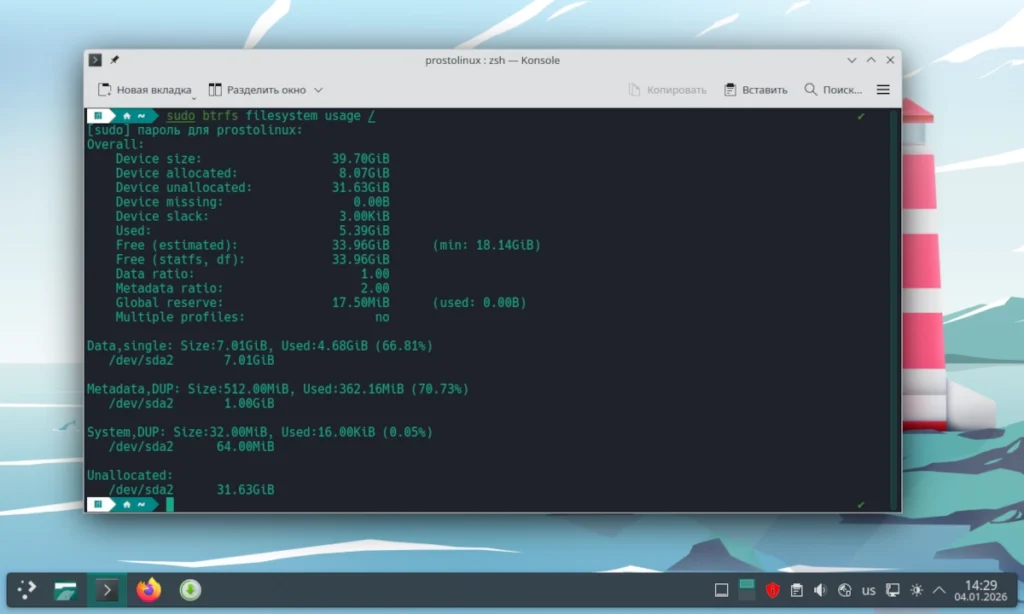
Task: Click the '[sudo] пароль для prostolinux:' line
Action: point(195,130)
